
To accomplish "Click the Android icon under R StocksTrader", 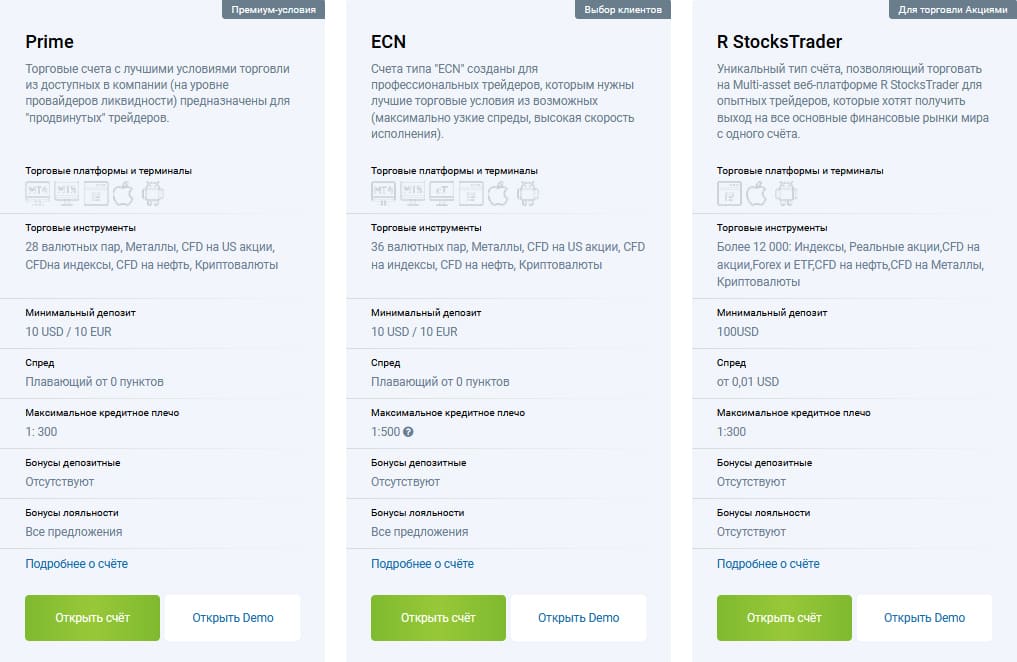I will click(x=786, y=193).
